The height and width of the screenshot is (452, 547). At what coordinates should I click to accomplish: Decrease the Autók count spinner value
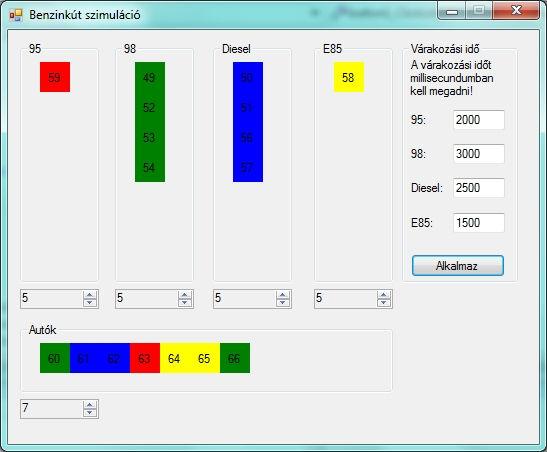[x=90, y=413]
